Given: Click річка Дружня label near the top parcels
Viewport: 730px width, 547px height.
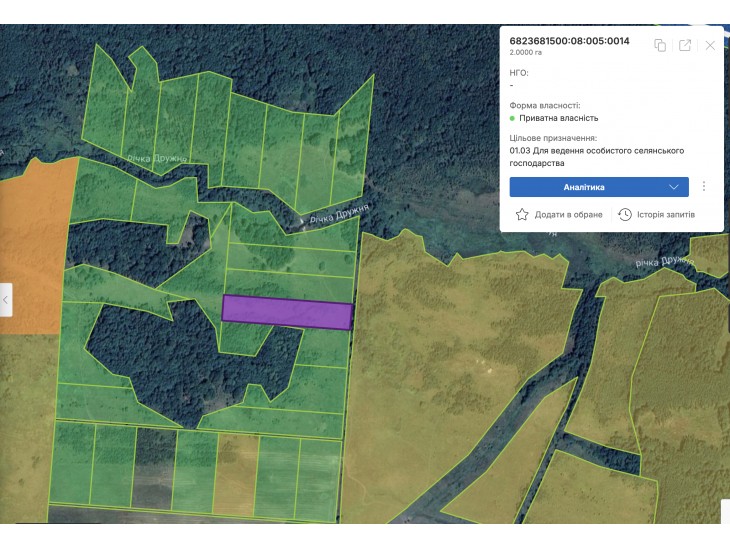Looking at the screenshot, I should pos(157,159).
